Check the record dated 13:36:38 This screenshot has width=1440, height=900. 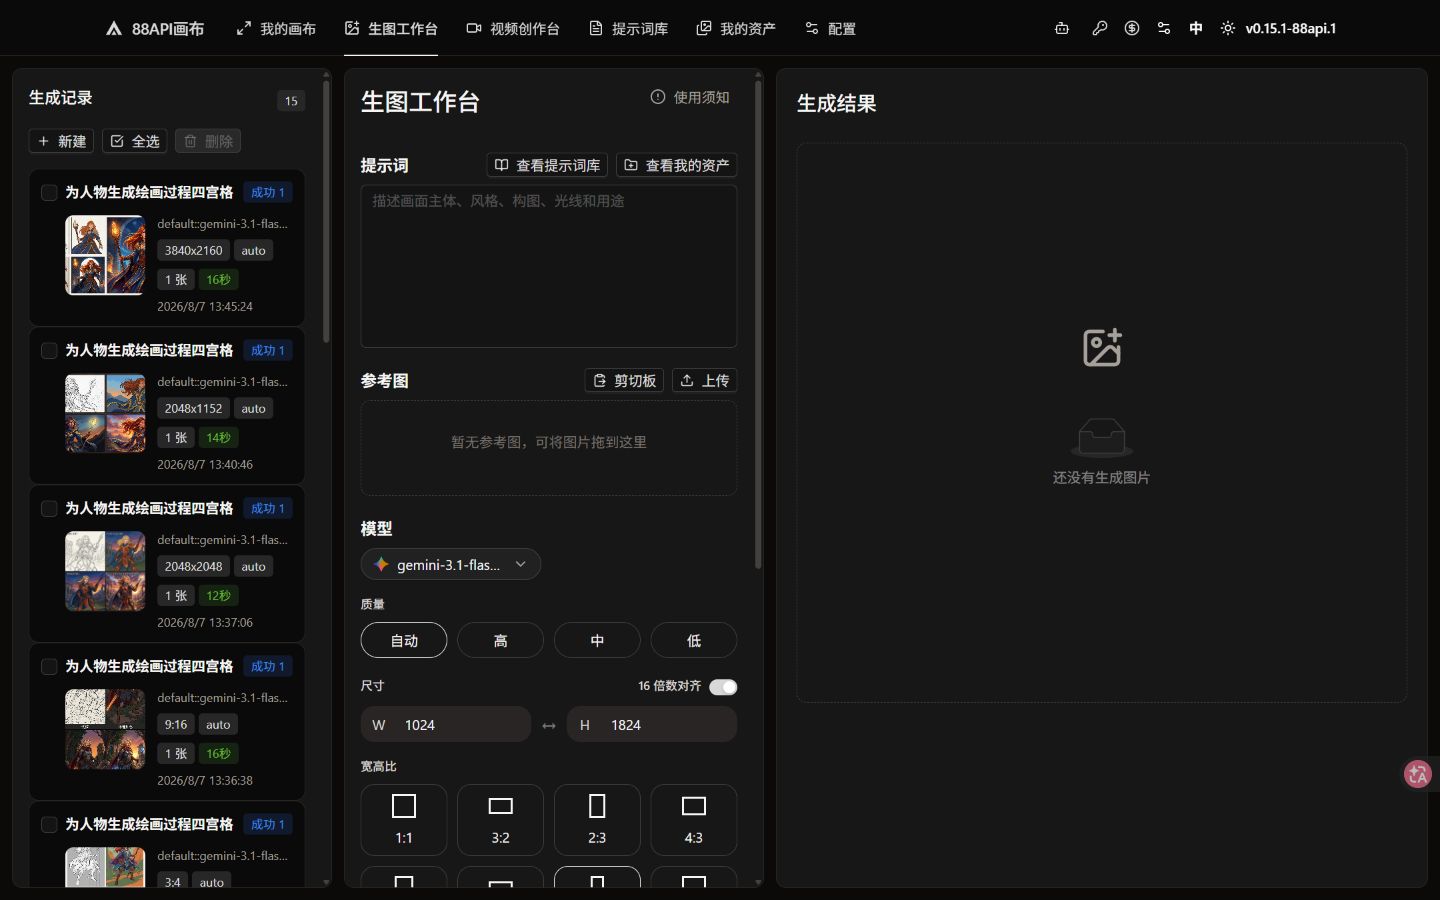(x=49, y=666)
